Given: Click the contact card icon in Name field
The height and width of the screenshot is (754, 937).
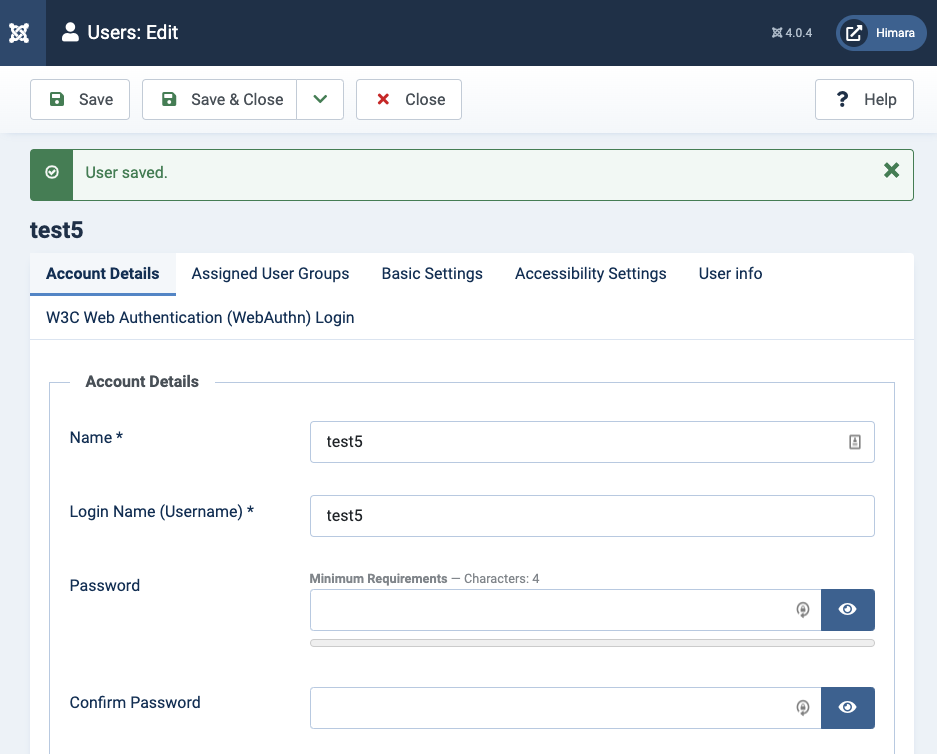Looking at the screenshot, I should click(855, 441).
